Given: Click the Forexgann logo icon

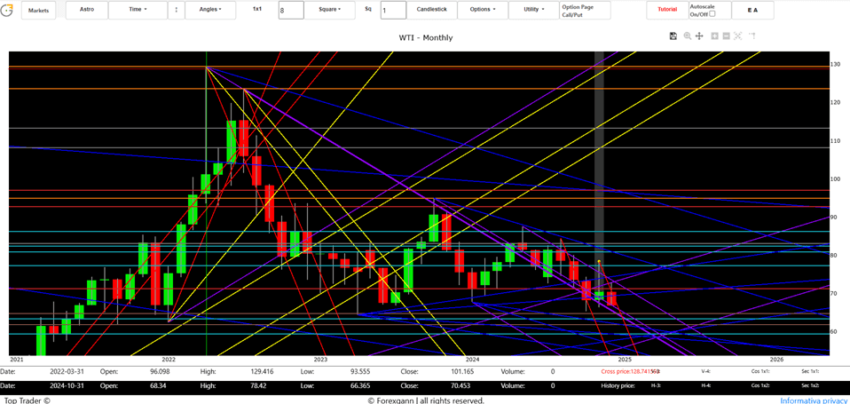Looking at the screenshot, I should point(7,10).
